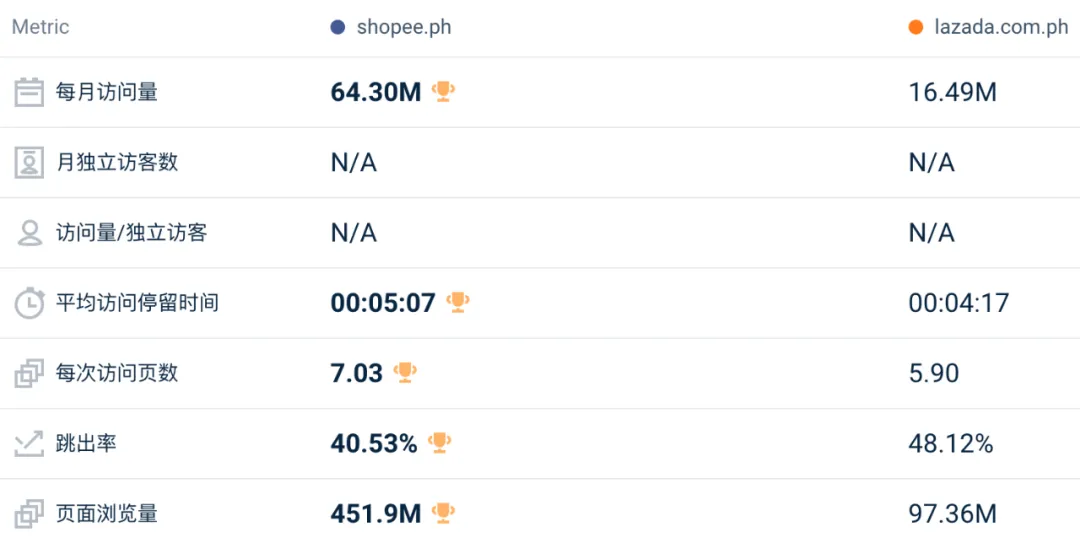Click shopee.ph N/A in 月独立访客数 row
This screenshot has height=537, width=1080.
pos(354,163)
